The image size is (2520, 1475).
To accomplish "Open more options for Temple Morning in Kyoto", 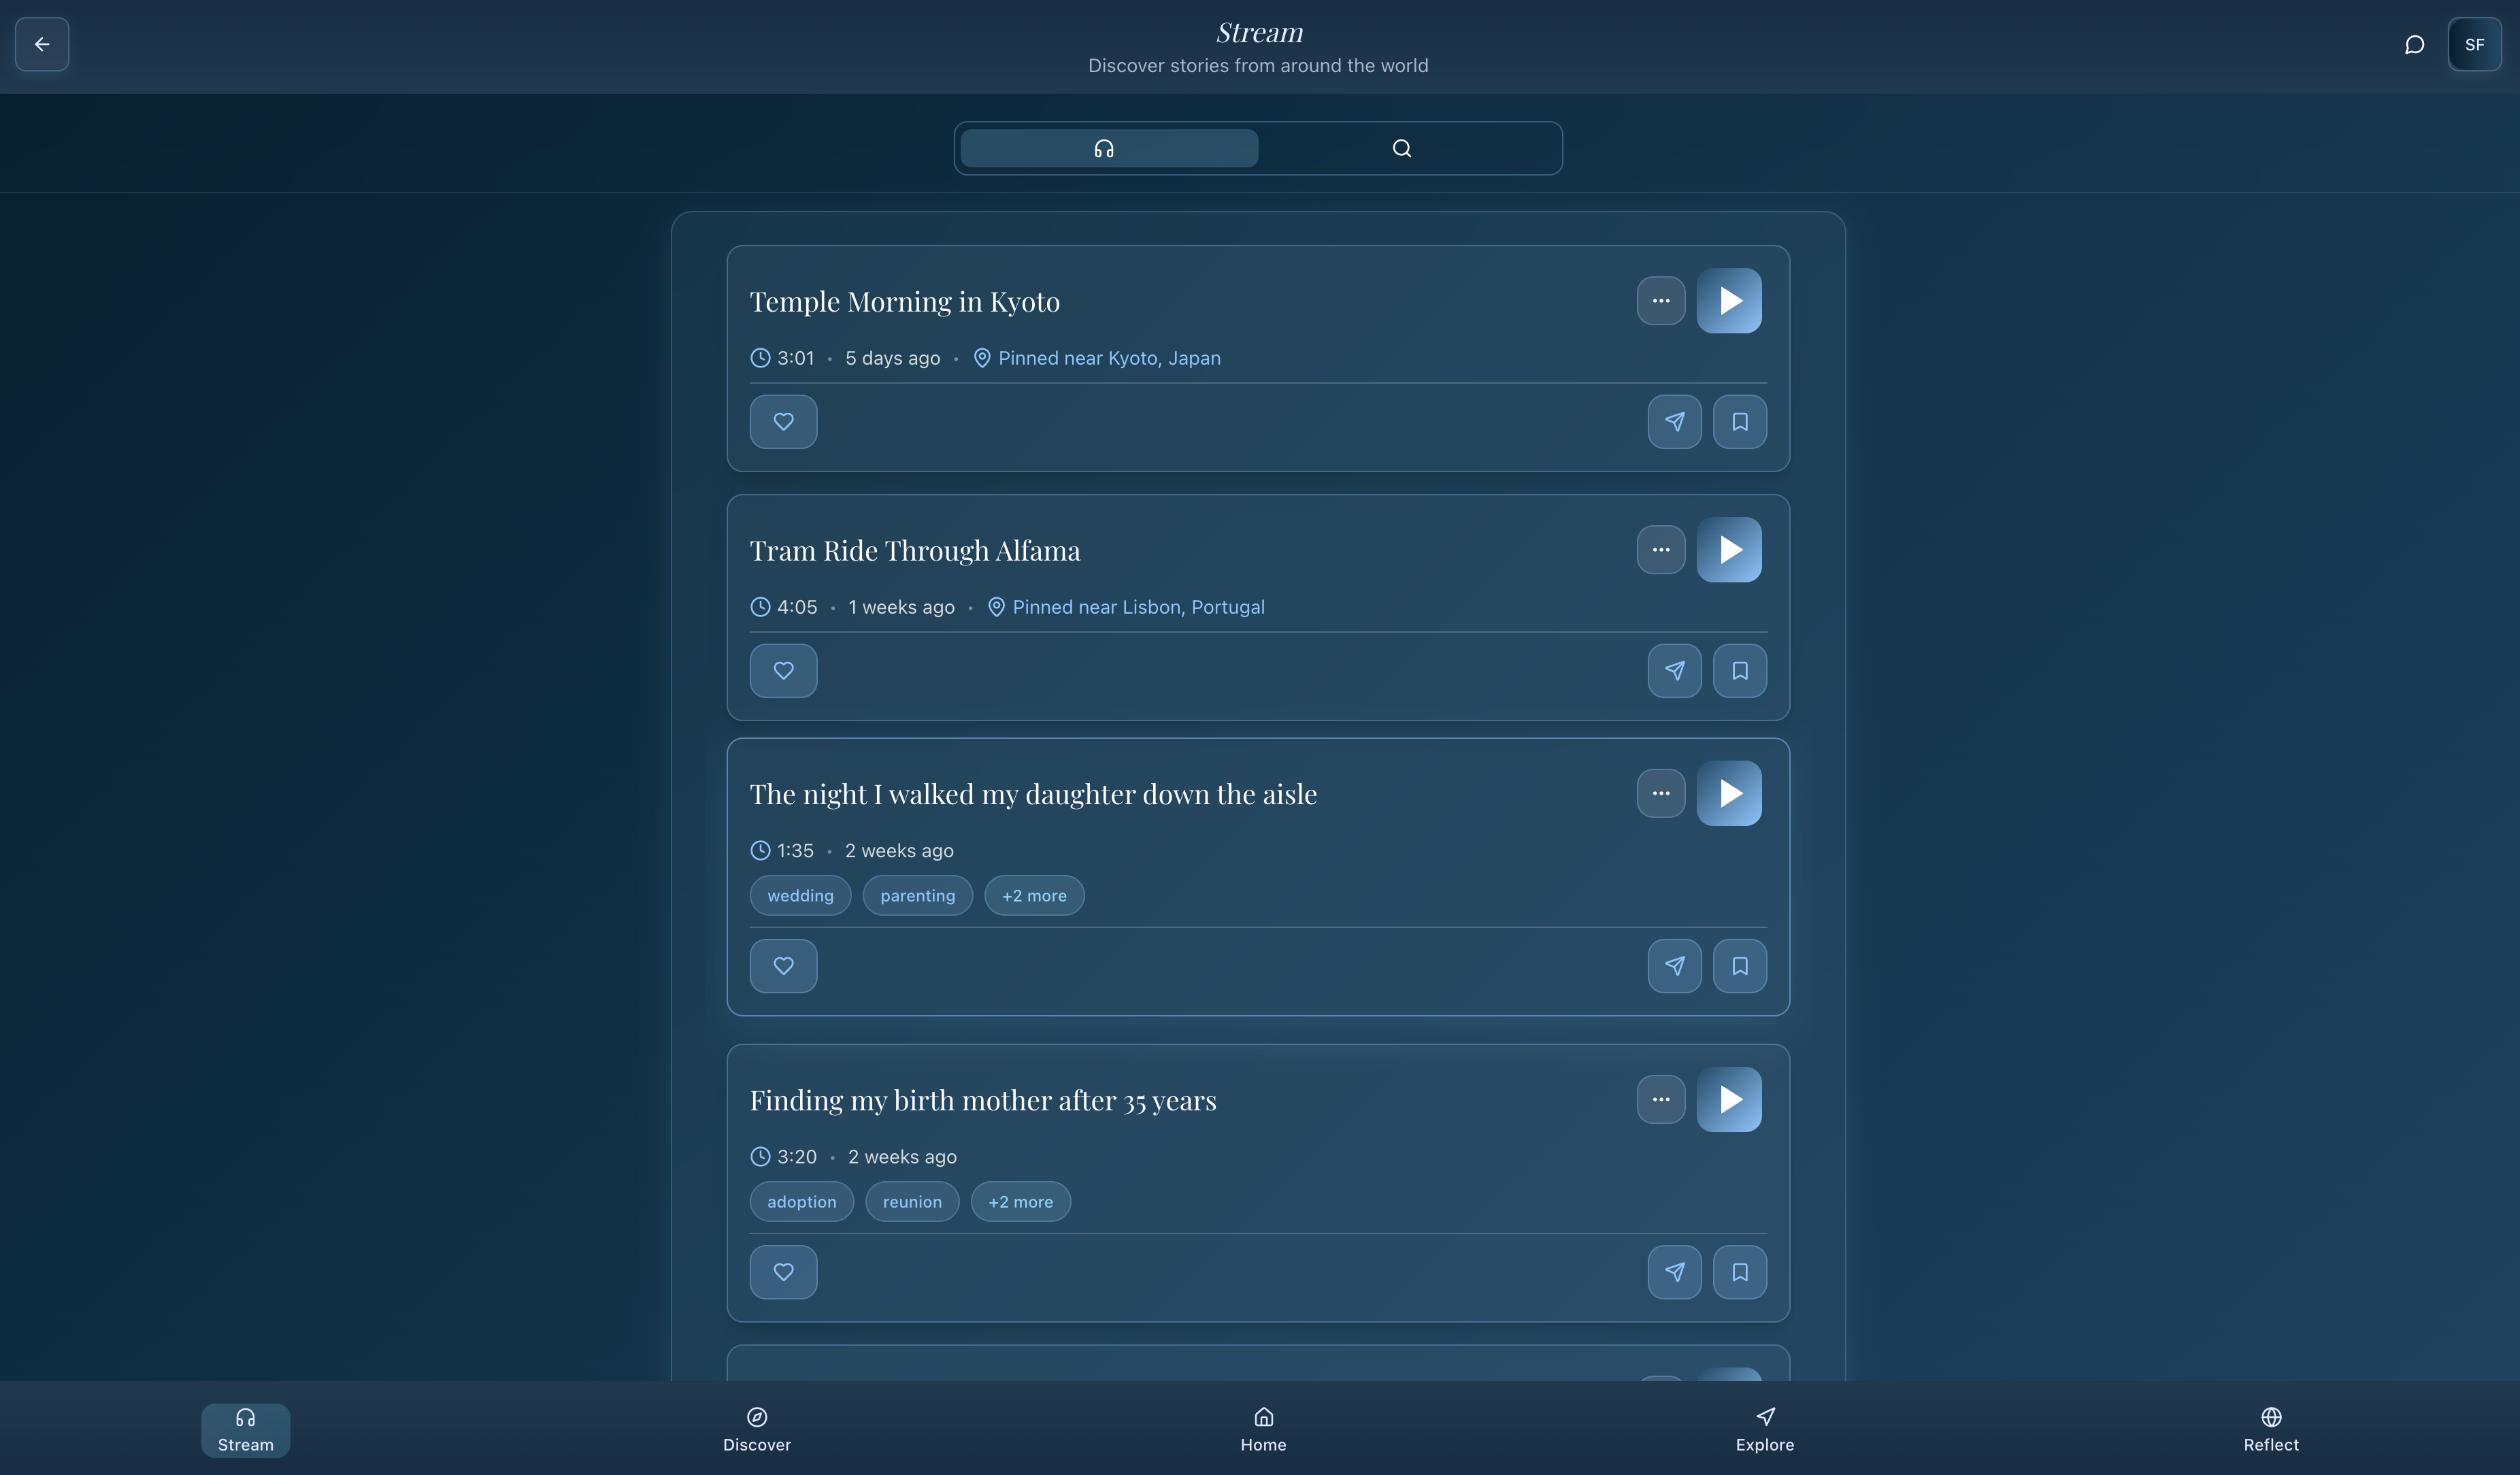I will click(1660, 300).
